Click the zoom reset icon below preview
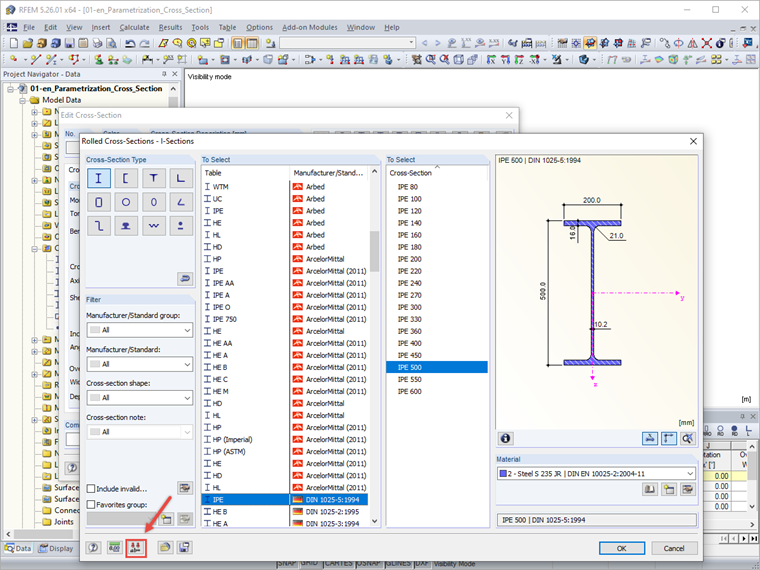 [x=687, y=438]
